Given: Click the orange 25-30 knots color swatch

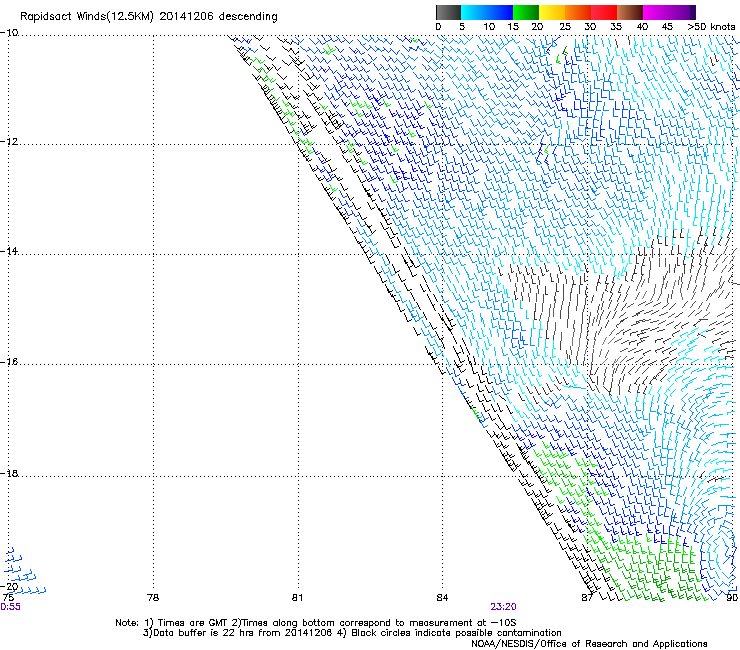Looking at the screenshot, I should [578, 12].
